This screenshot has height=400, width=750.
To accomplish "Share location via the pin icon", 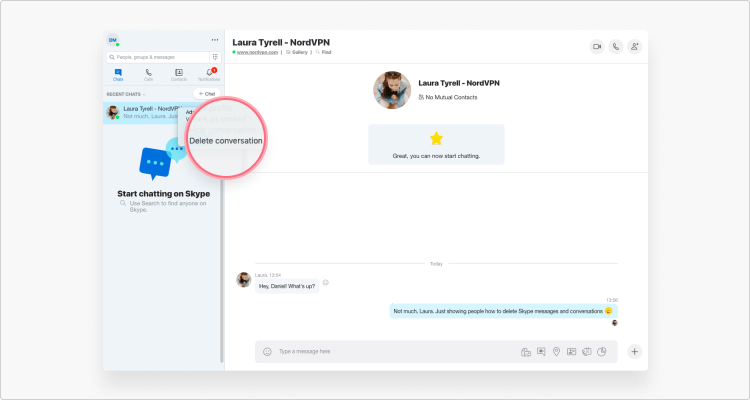I will (556, 352).
